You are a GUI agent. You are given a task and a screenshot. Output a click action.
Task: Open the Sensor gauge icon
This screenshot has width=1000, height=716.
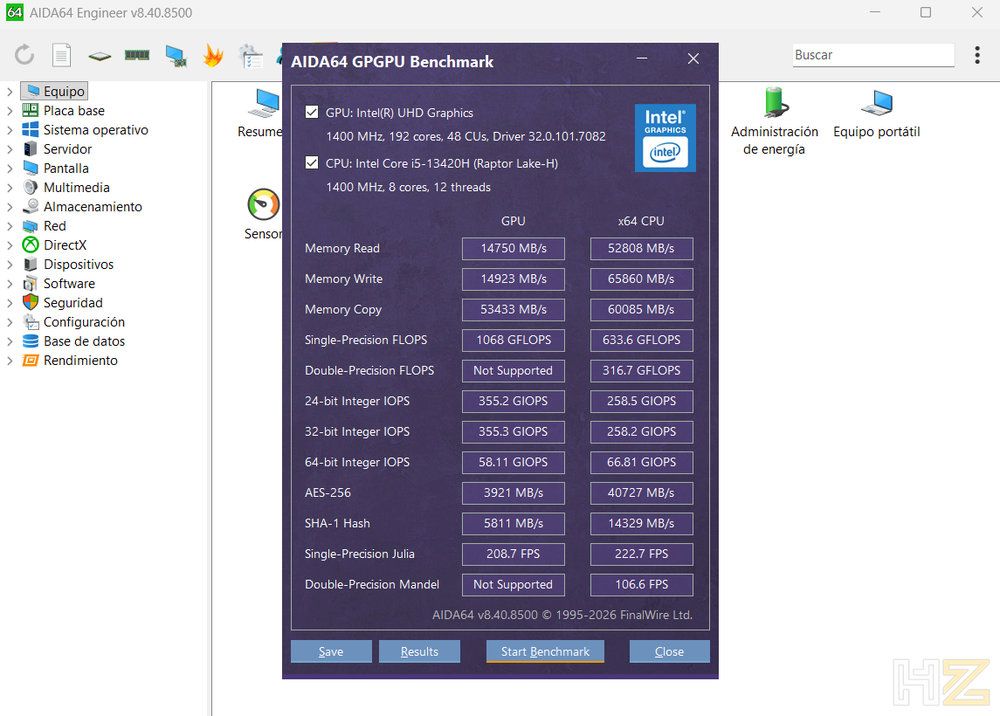[x=263, y=205]
